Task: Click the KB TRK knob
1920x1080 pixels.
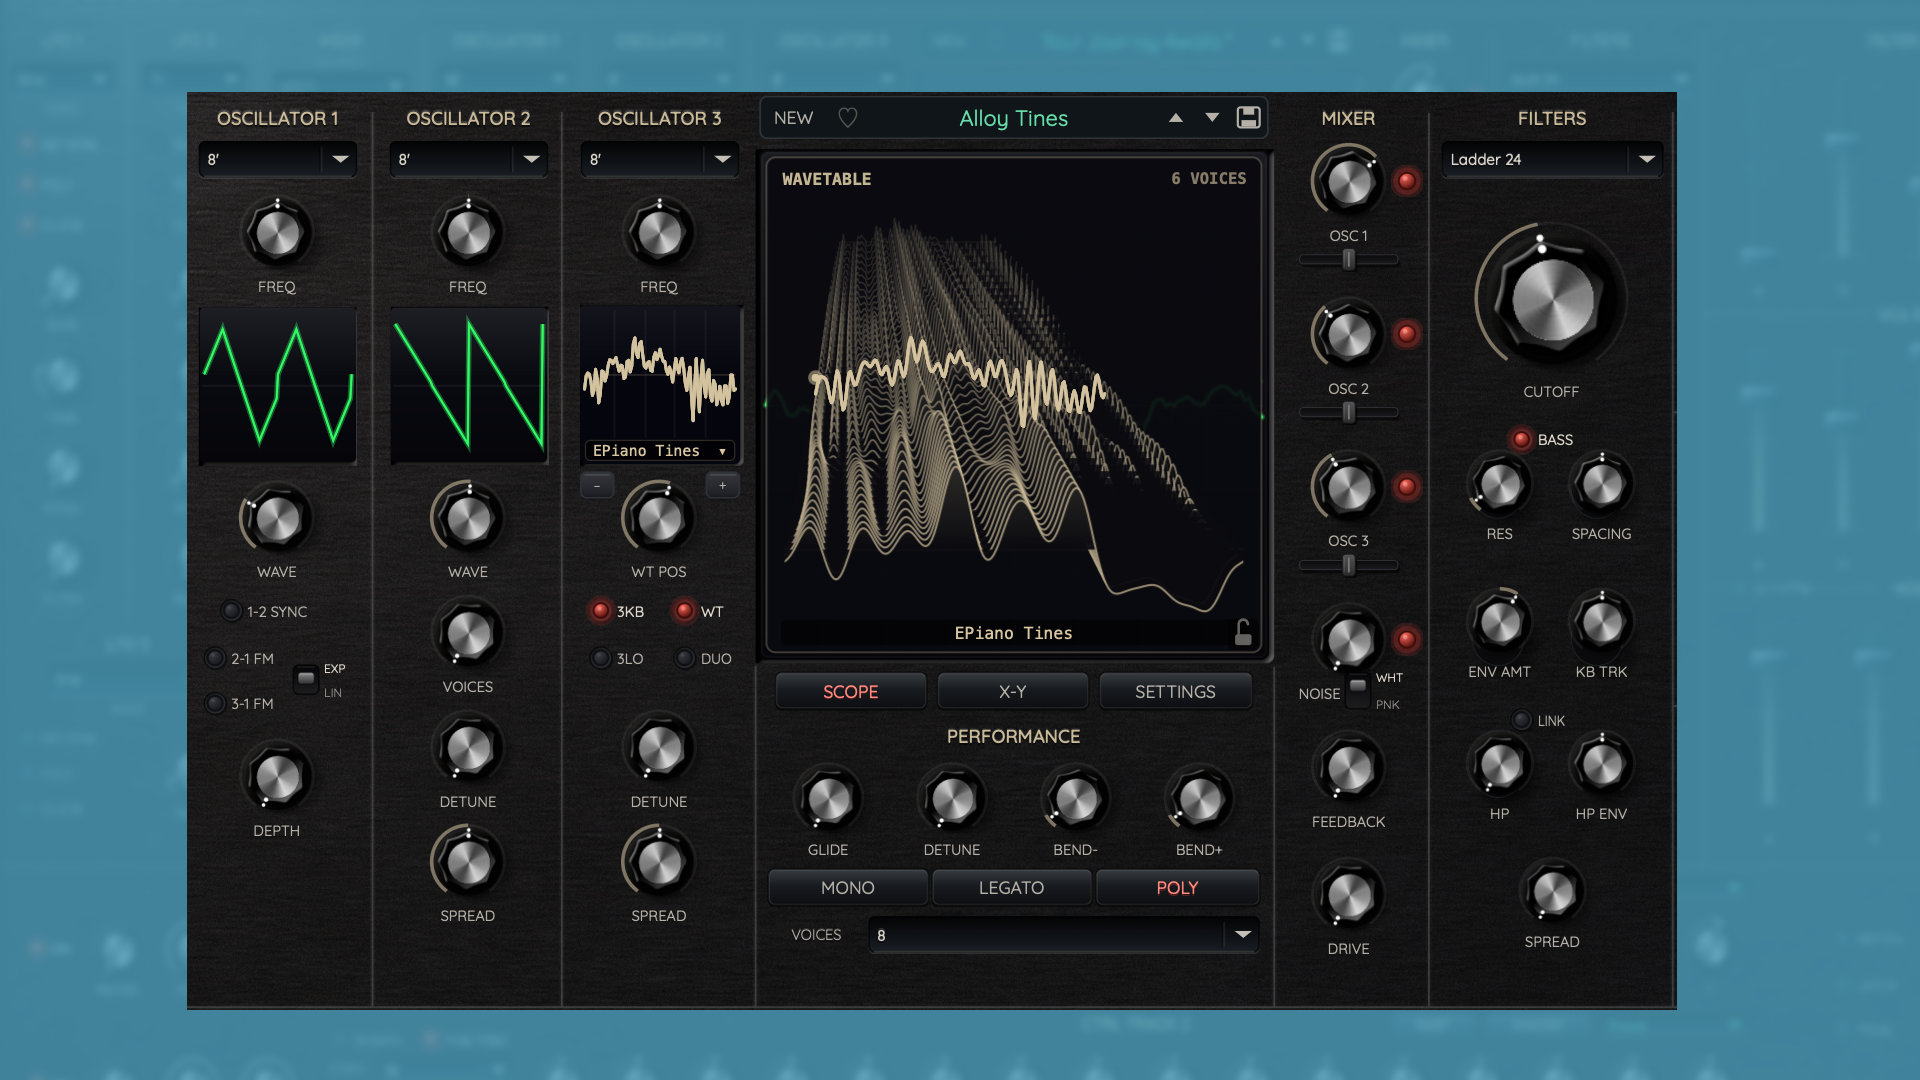Action: pos(1601,623)
